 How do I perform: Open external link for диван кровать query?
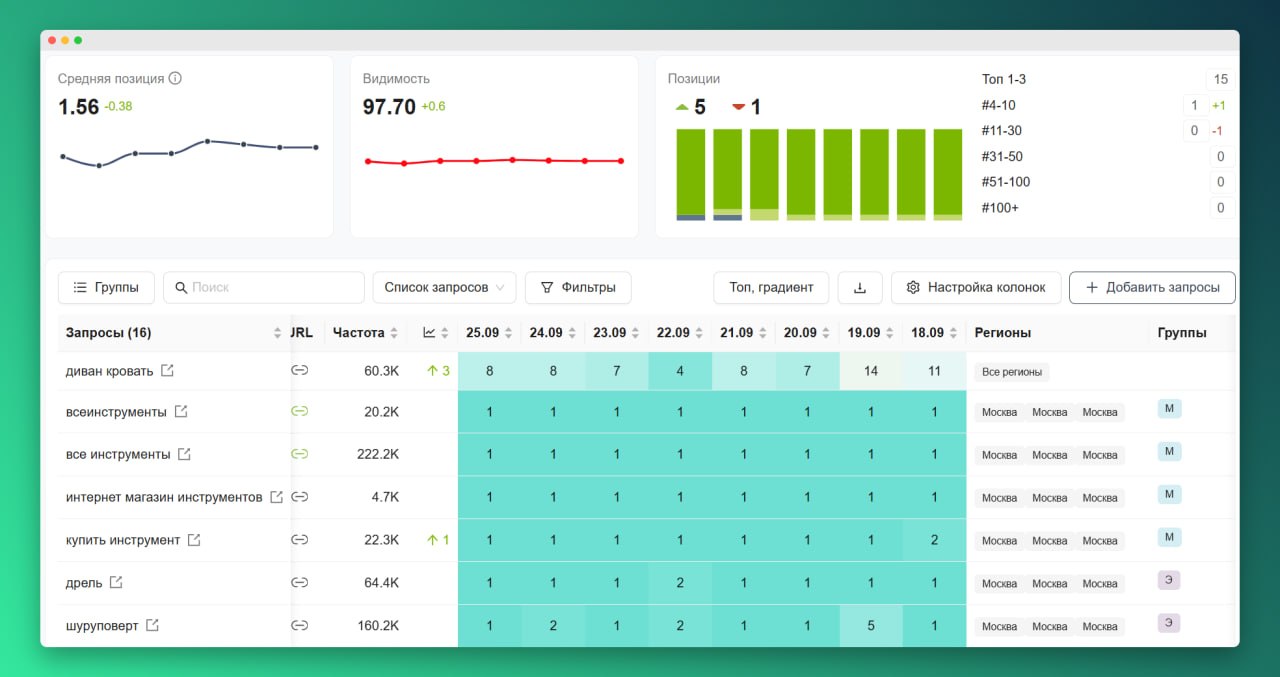(168, 371)
